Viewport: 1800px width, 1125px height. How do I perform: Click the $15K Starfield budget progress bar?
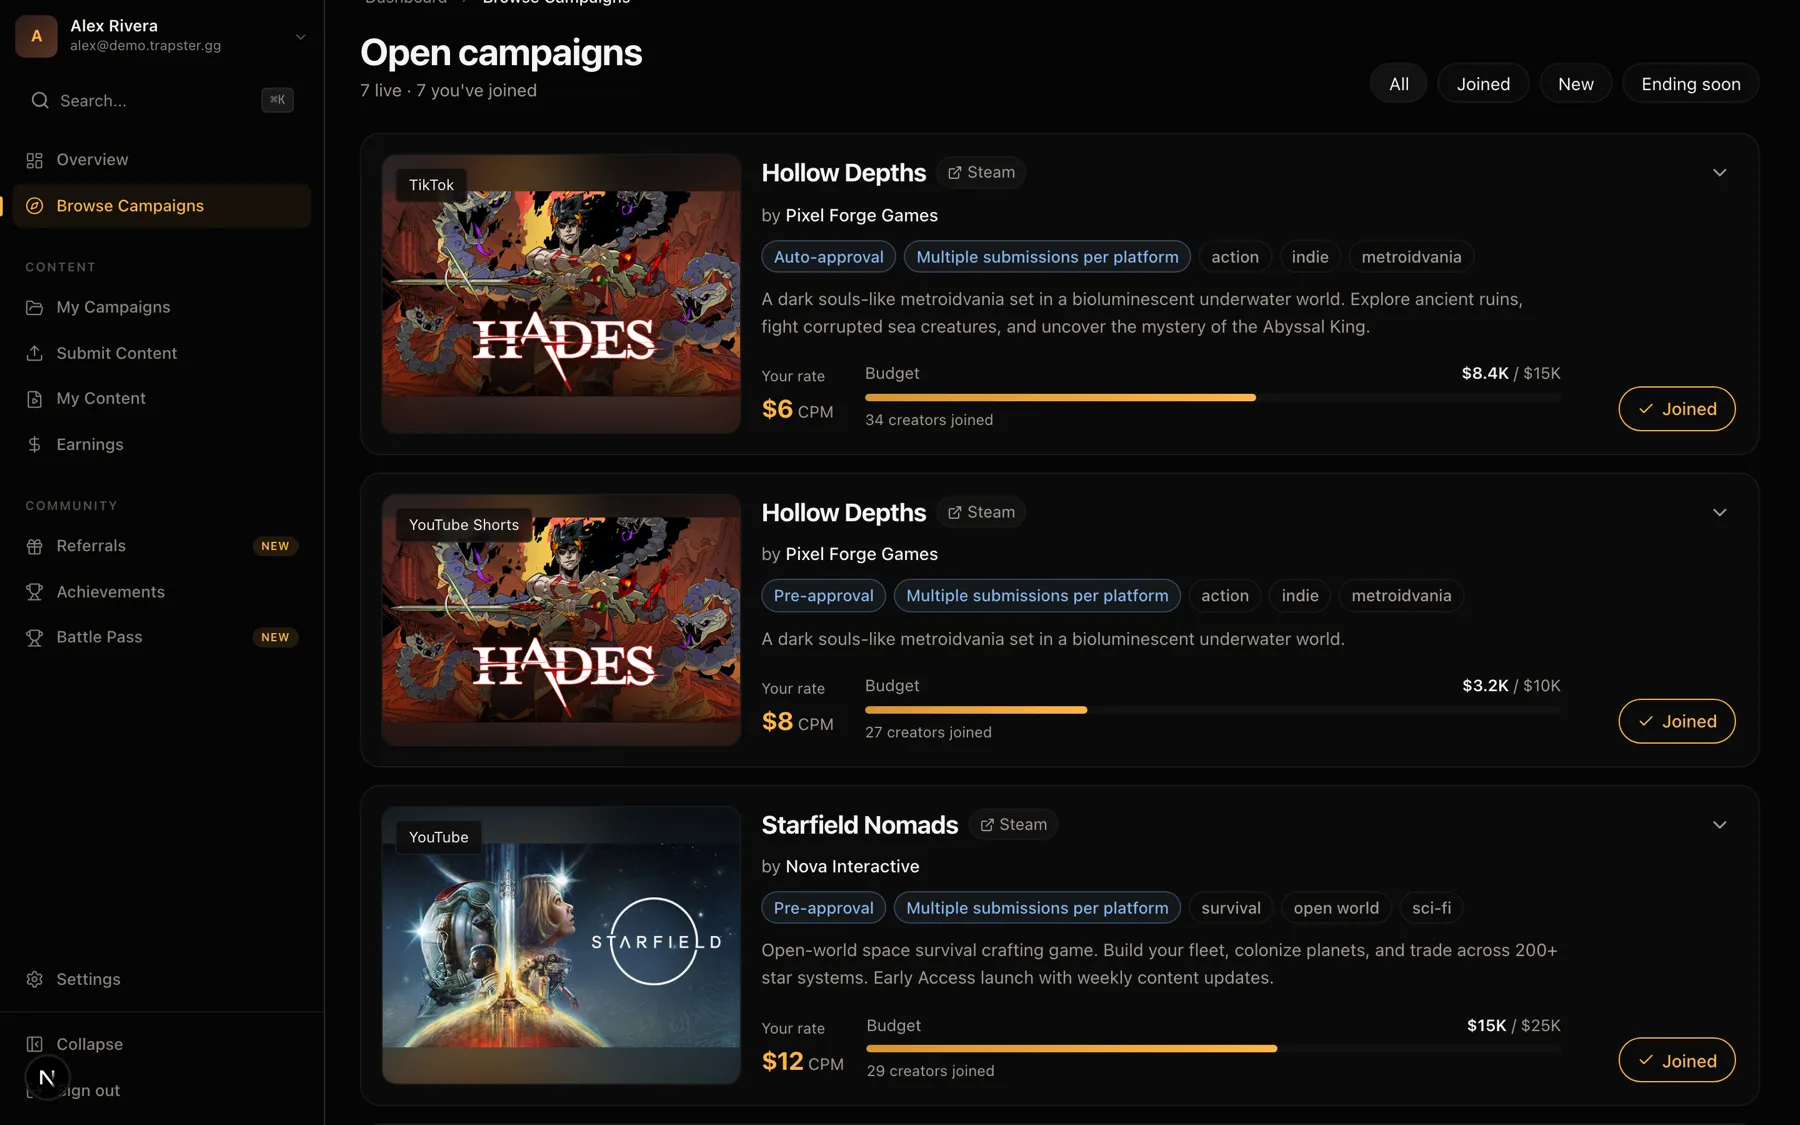pyautogui.click(x=1213, y=1049)
